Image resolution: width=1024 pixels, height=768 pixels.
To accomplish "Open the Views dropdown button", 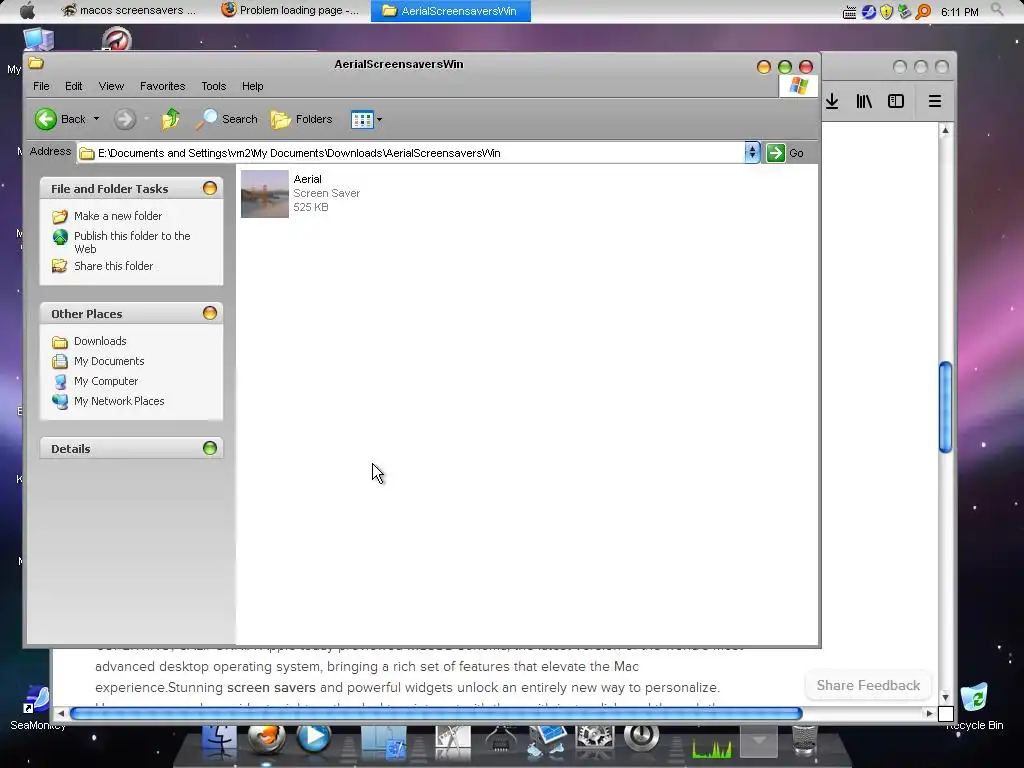I will [x=366, y=120].
